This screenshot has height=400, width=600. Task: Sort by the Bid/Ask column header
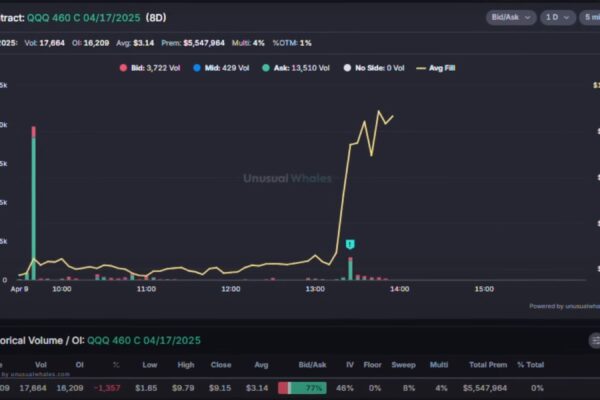click(312, 365)
